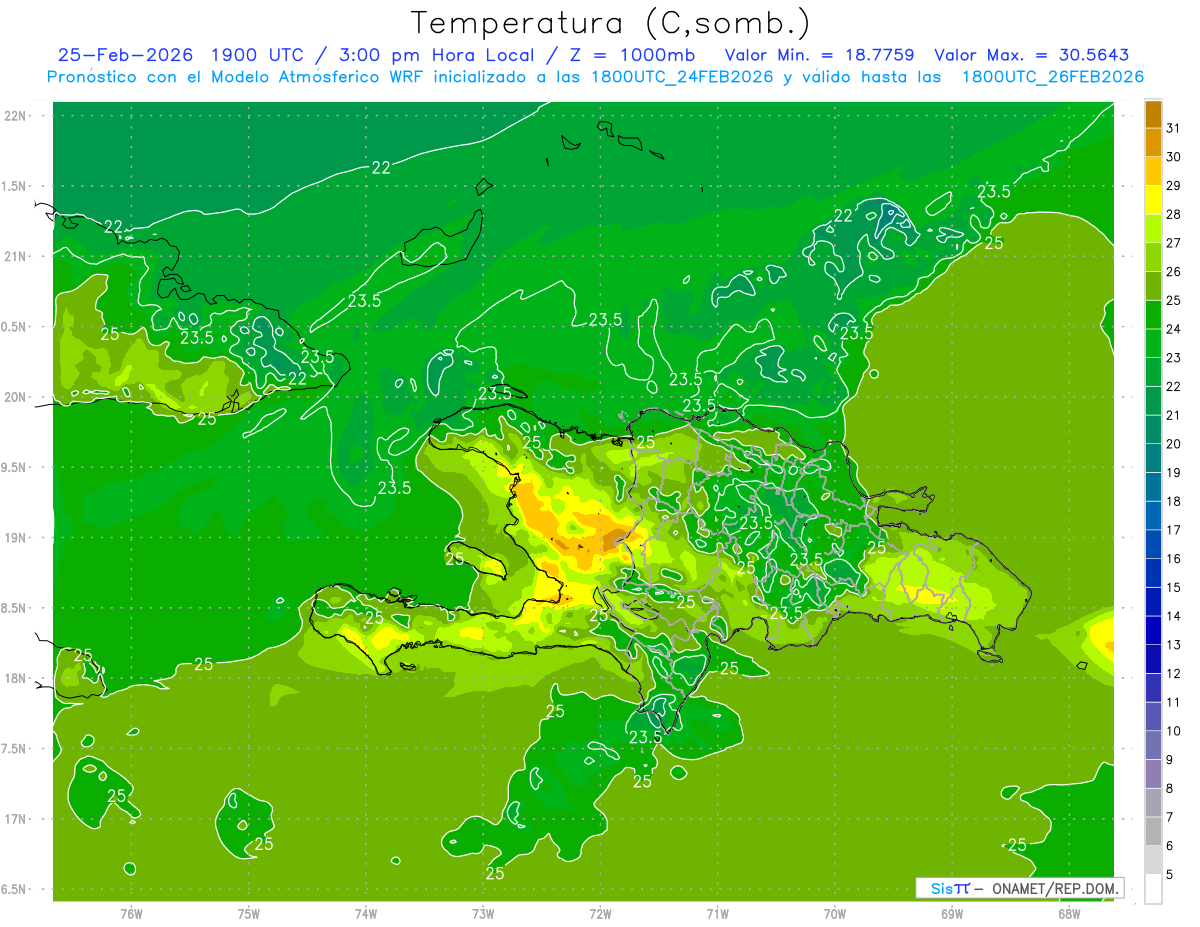Click the "74W" longitude axis label
Screen dimensions: 1200x927
point(365,914)
